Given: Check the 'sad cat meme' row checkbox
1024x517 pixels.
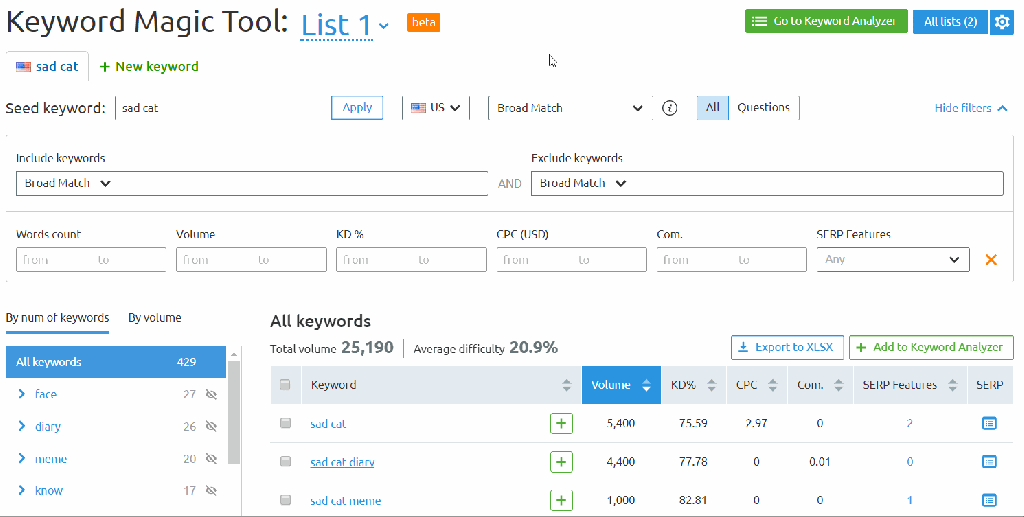Looking at the screenshot, I should pyautogui.click(x=285, y=500).
